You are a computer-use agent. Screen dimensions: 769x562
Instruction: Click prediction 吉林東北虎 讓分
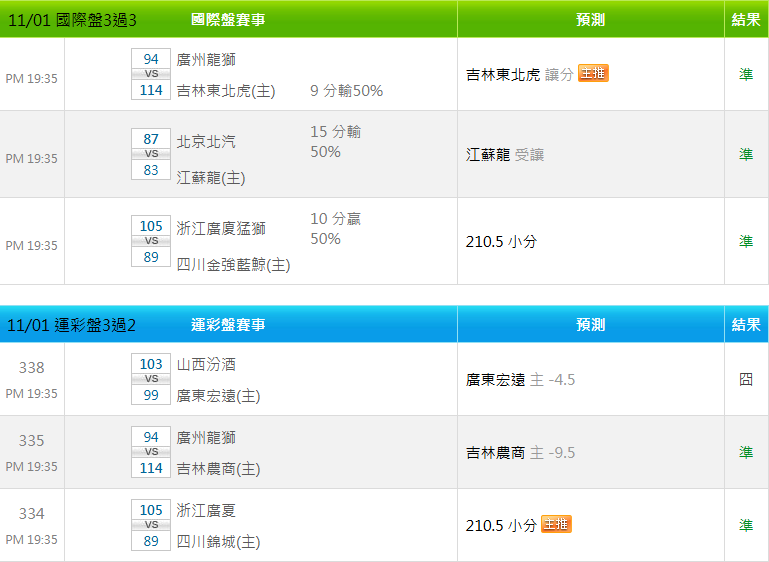coord(520,75)
